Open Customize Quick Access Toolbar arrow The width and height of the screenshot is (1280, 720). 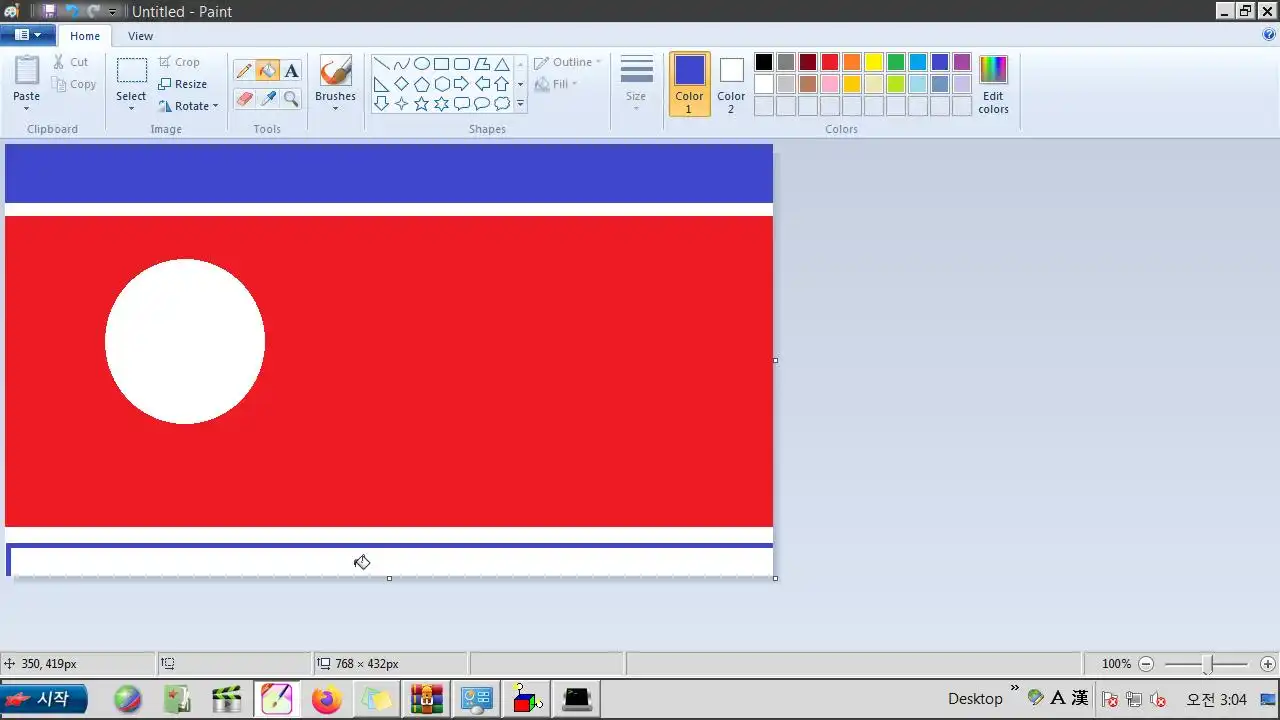click(x=112, y=12)
